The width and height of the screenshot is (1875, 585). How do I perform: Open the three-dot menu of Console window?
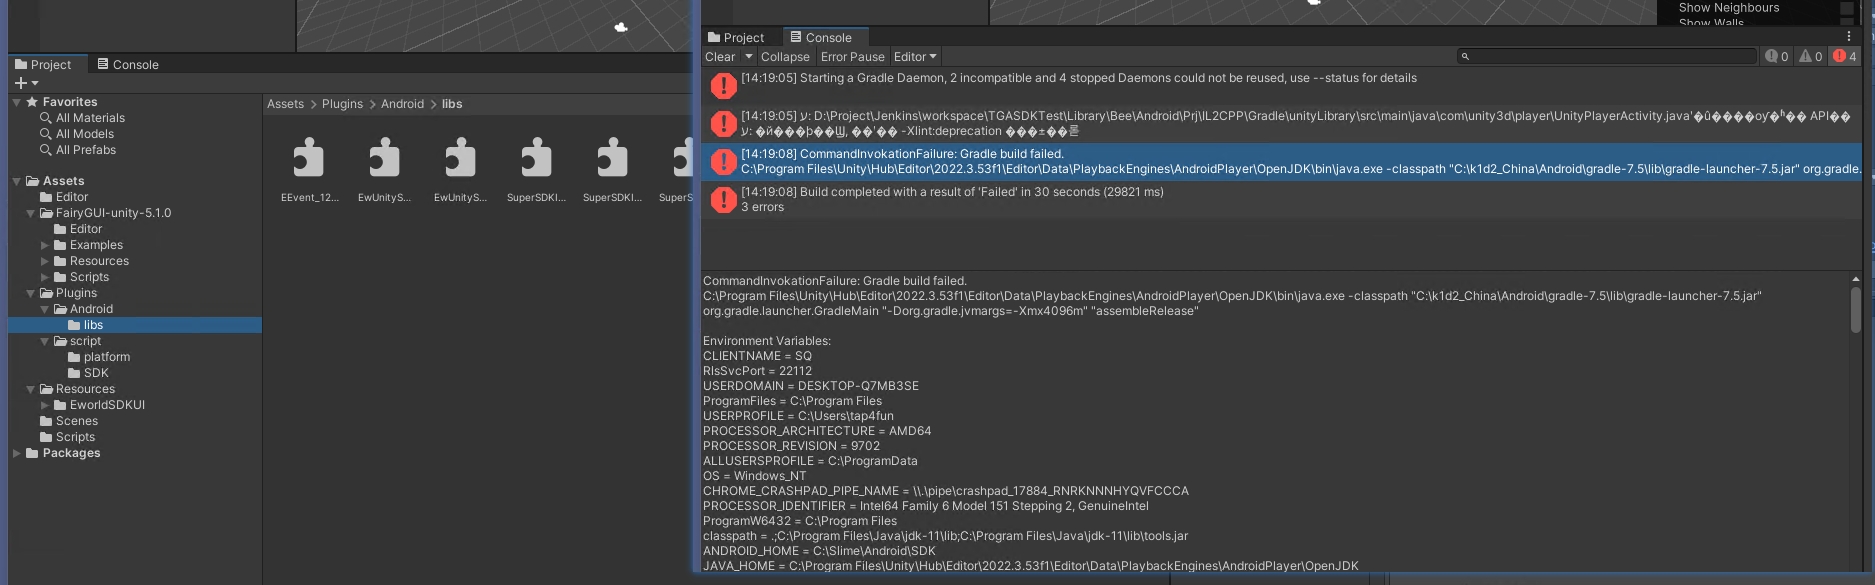tap(1849, 37)
